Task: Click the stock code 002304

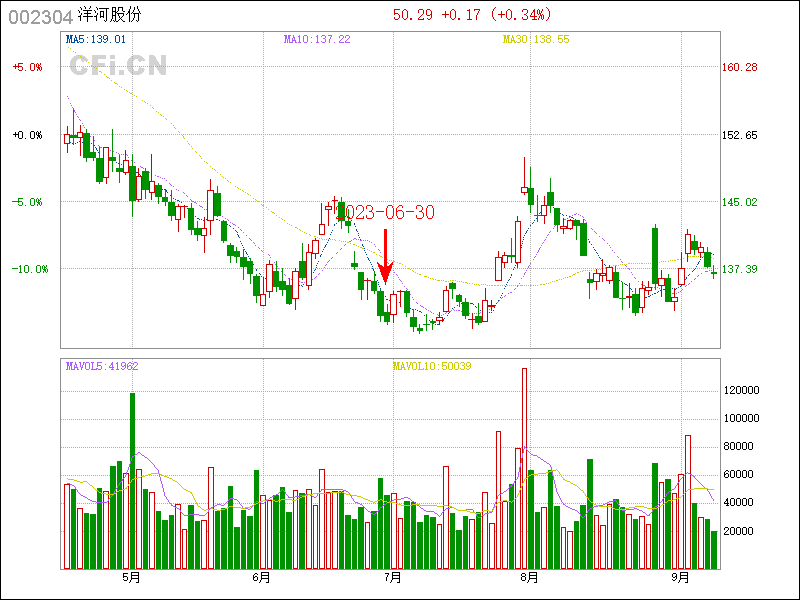Action: (37, 16)
